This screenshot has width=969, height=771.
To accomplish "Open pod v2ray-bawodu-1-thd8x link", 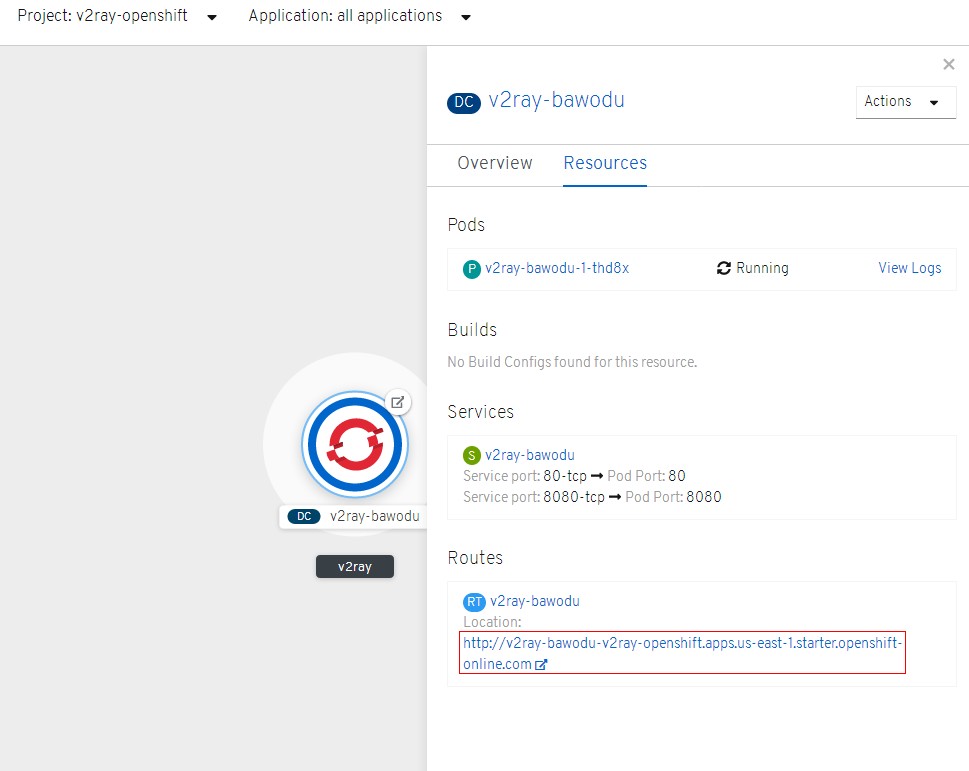I will tap(557, 268).
